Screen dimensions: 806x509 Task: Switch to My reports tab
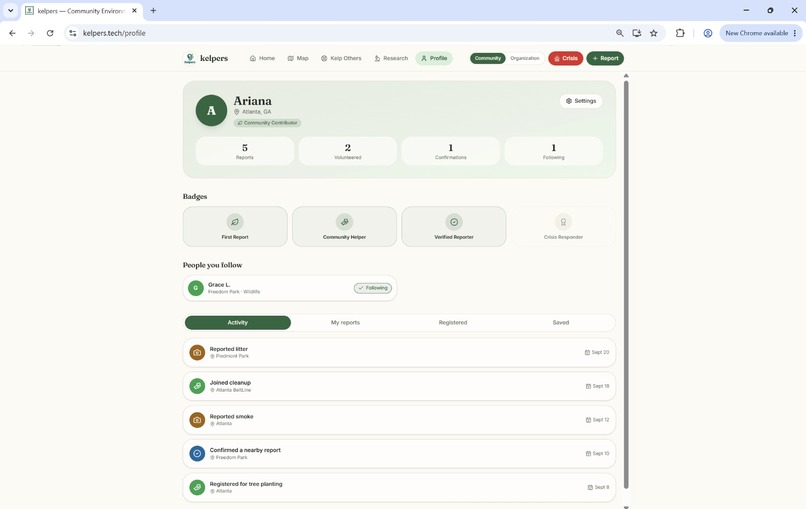point(345,322)
